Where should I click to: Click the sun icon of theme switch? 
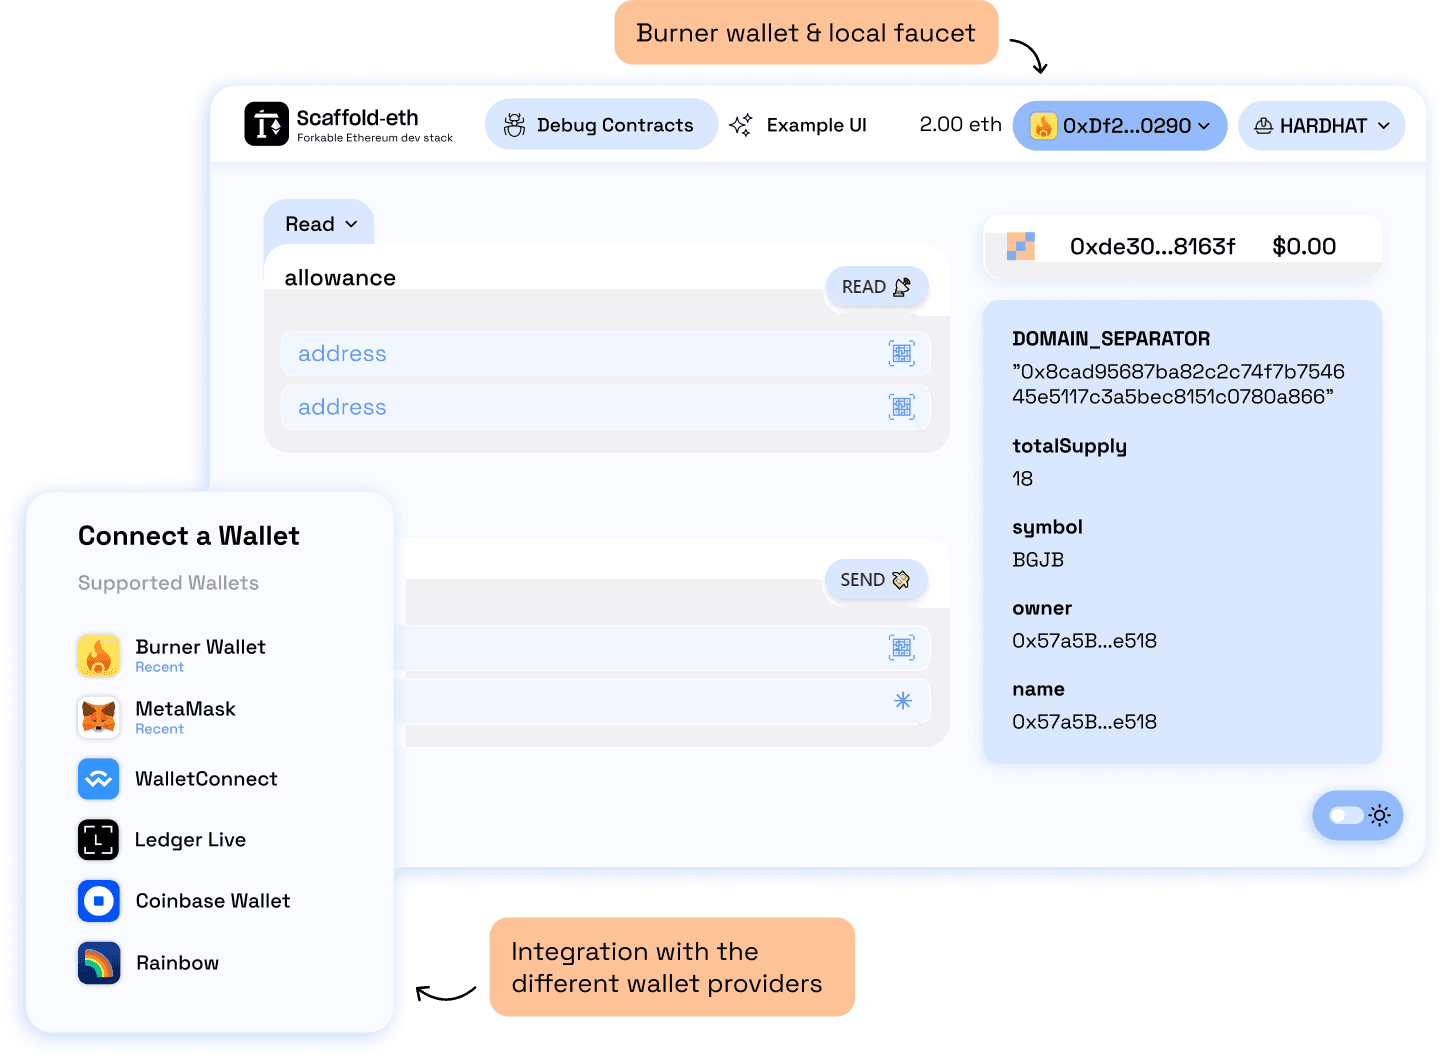coord(1380,816)
